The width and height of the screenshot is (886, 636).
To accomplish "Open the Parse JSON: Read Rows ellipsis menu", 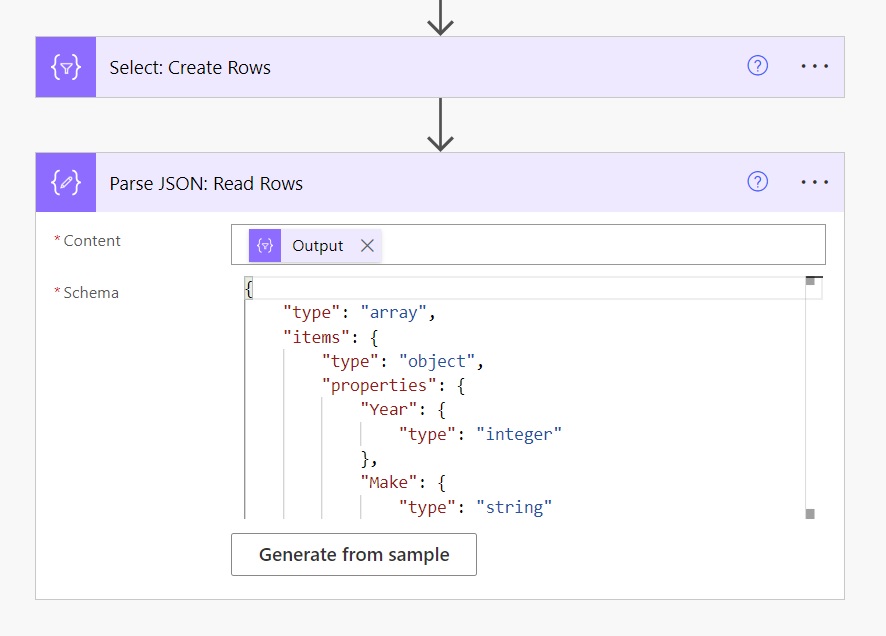I will pos(815,182).
